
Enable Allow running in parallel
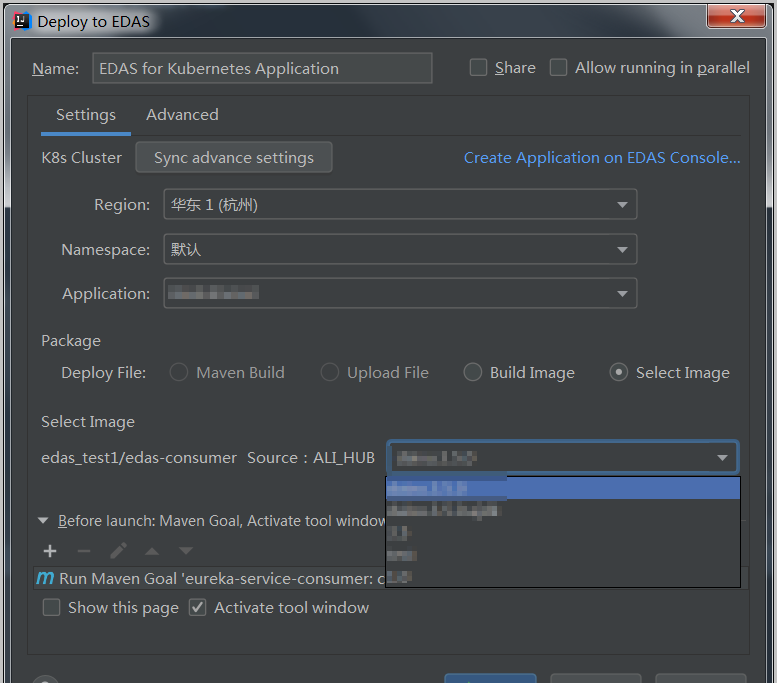[x=558, y=67]
